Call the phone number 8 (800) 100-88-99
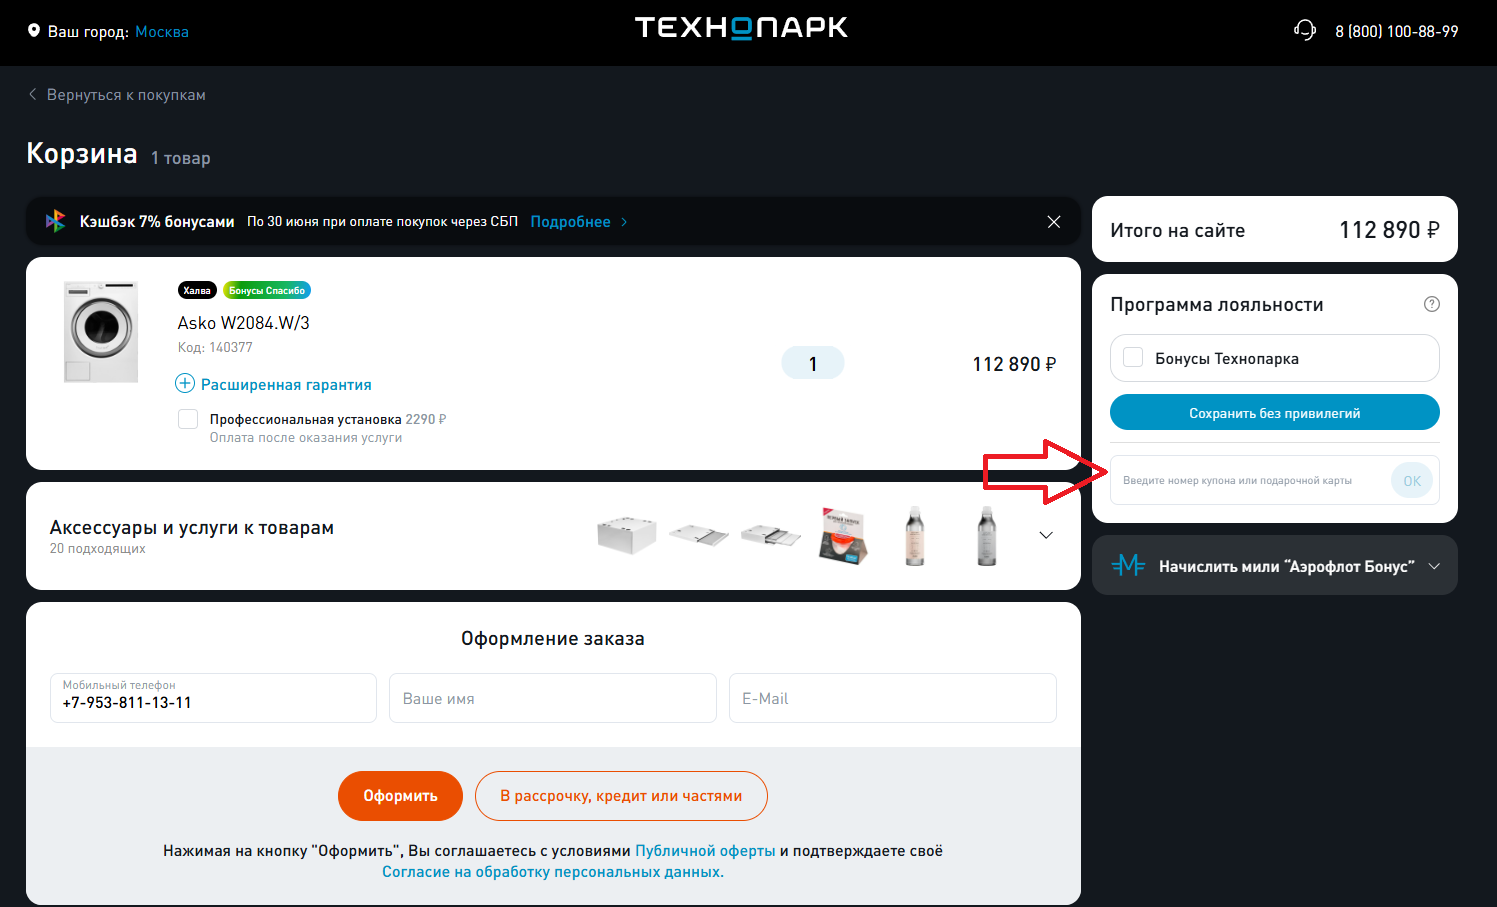The image size is (1497, 907). 1397,32
